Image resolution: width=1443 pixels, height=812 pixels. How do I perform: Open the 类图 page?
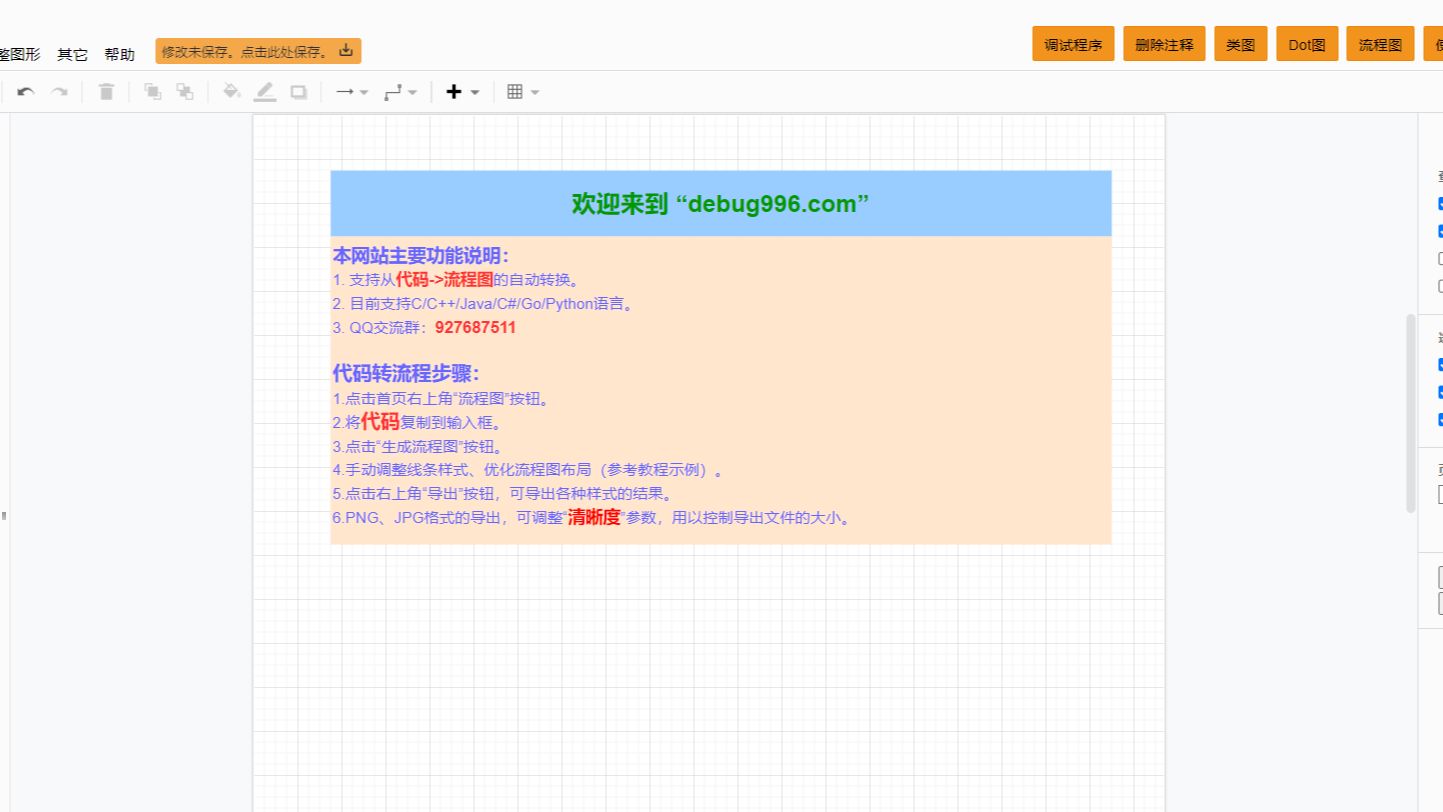point(1240,44)
